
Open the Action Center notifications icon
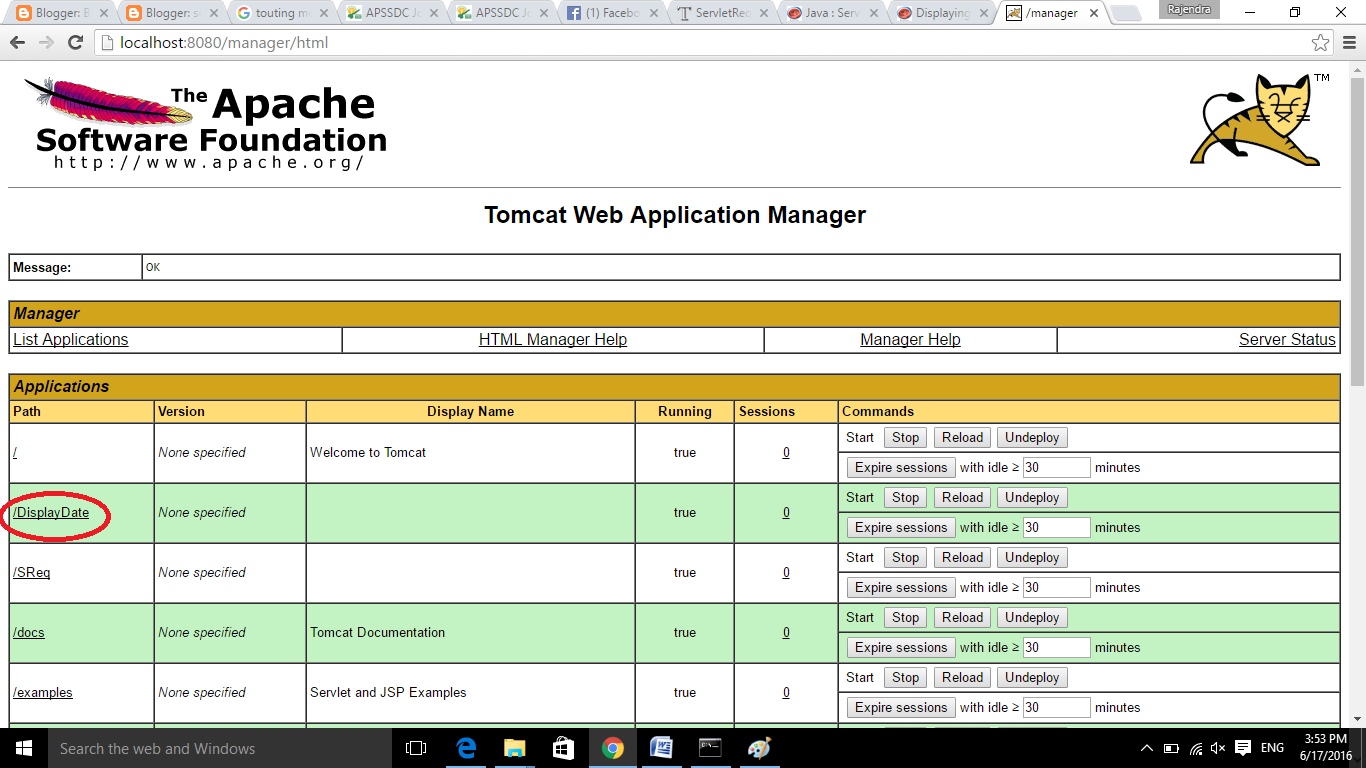tap(1243, 748)
